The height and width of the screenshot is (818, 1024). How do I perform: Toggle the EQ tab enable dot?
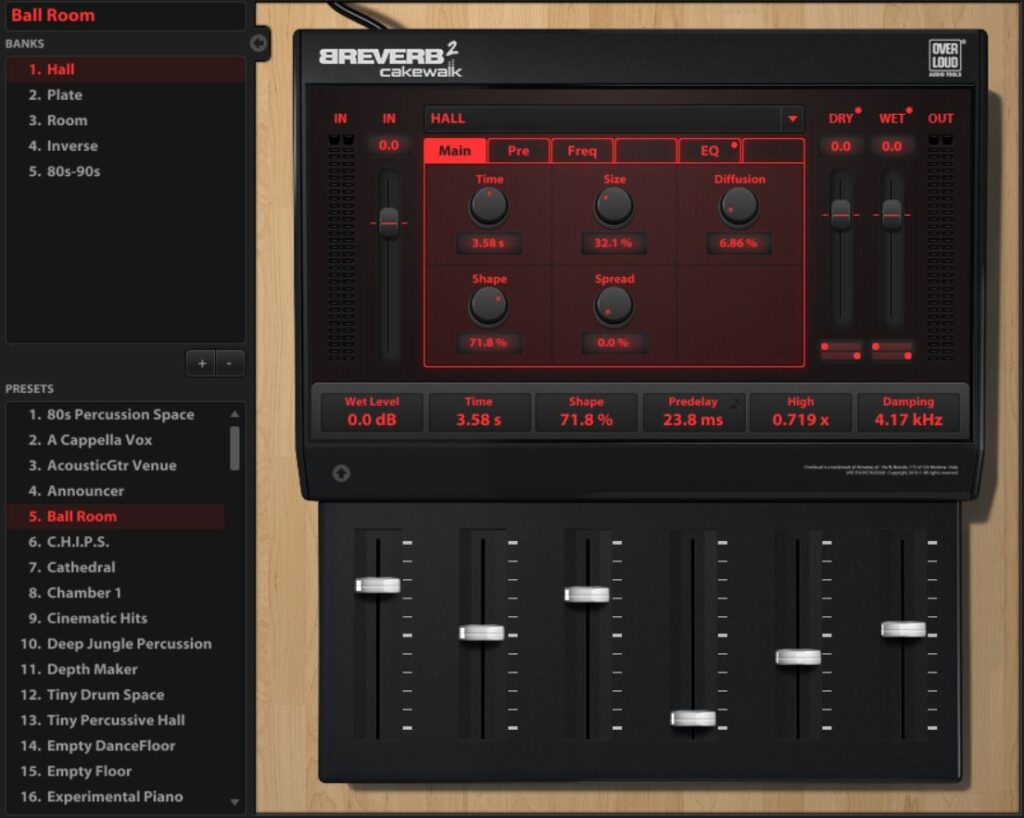[x=734, y=145]
